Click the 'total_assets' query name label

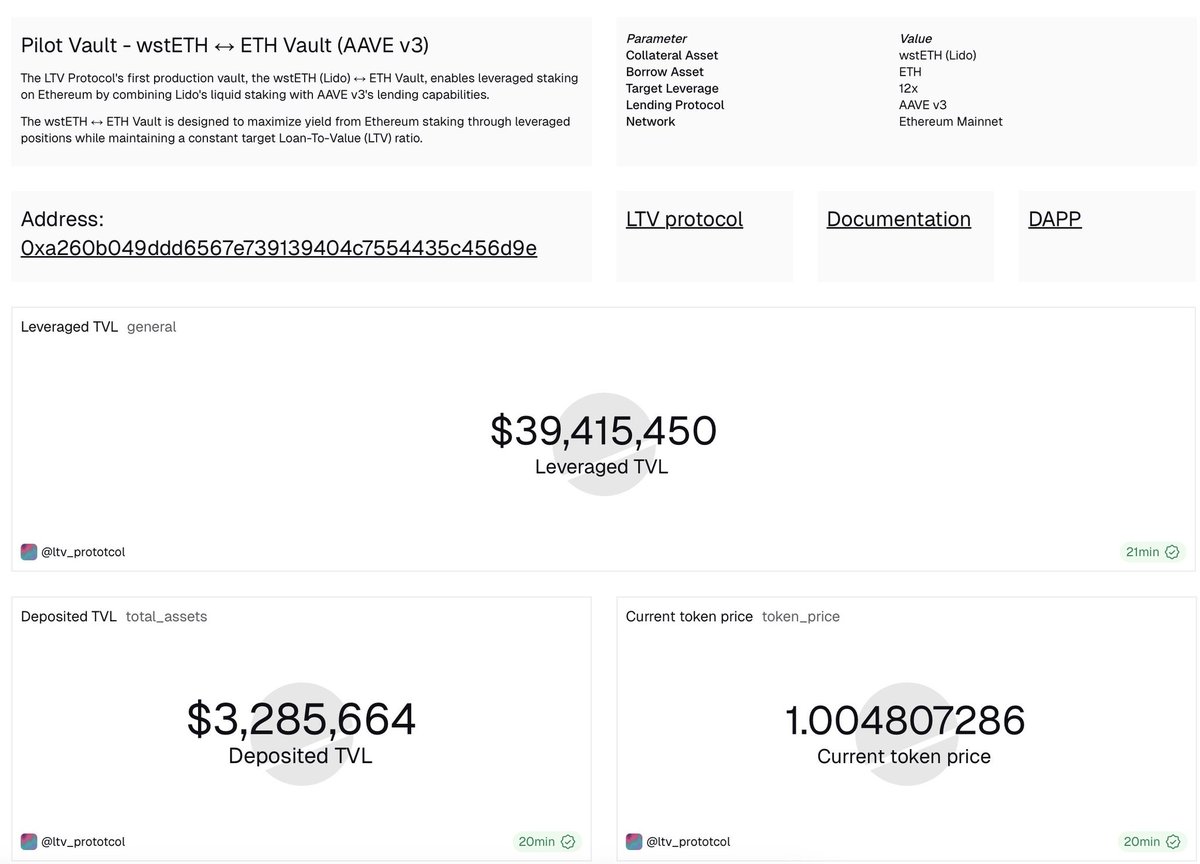166,617
